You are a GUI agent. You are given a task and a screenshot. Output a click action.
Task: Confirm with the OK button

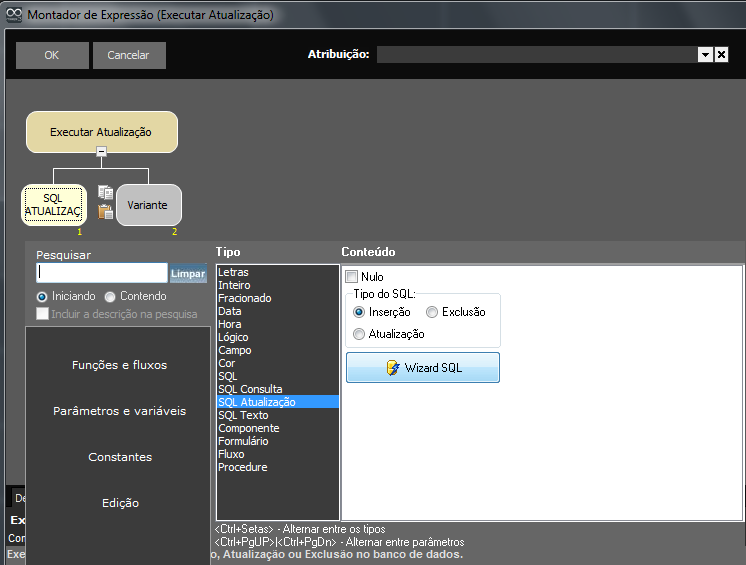tap(52, 55)
